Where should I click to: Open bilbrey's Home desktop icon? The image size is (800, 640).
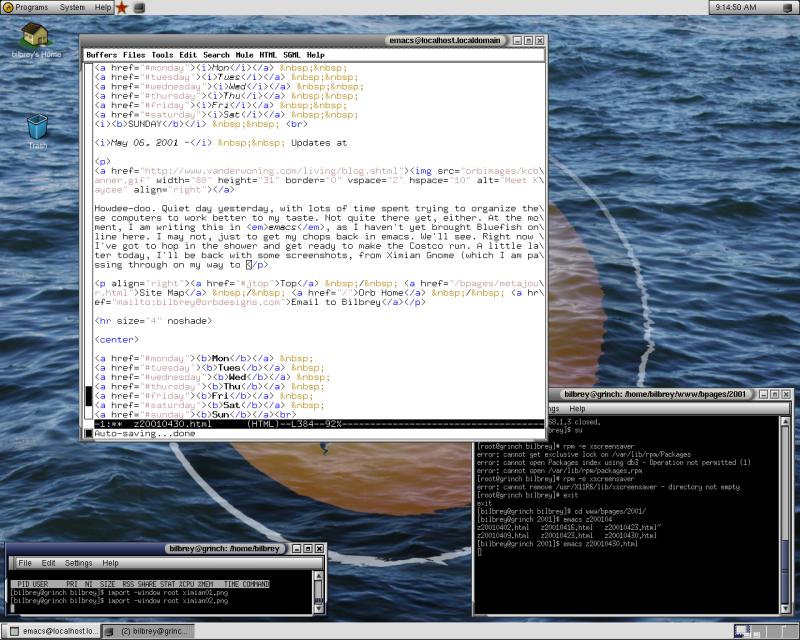tap(36, 35)
